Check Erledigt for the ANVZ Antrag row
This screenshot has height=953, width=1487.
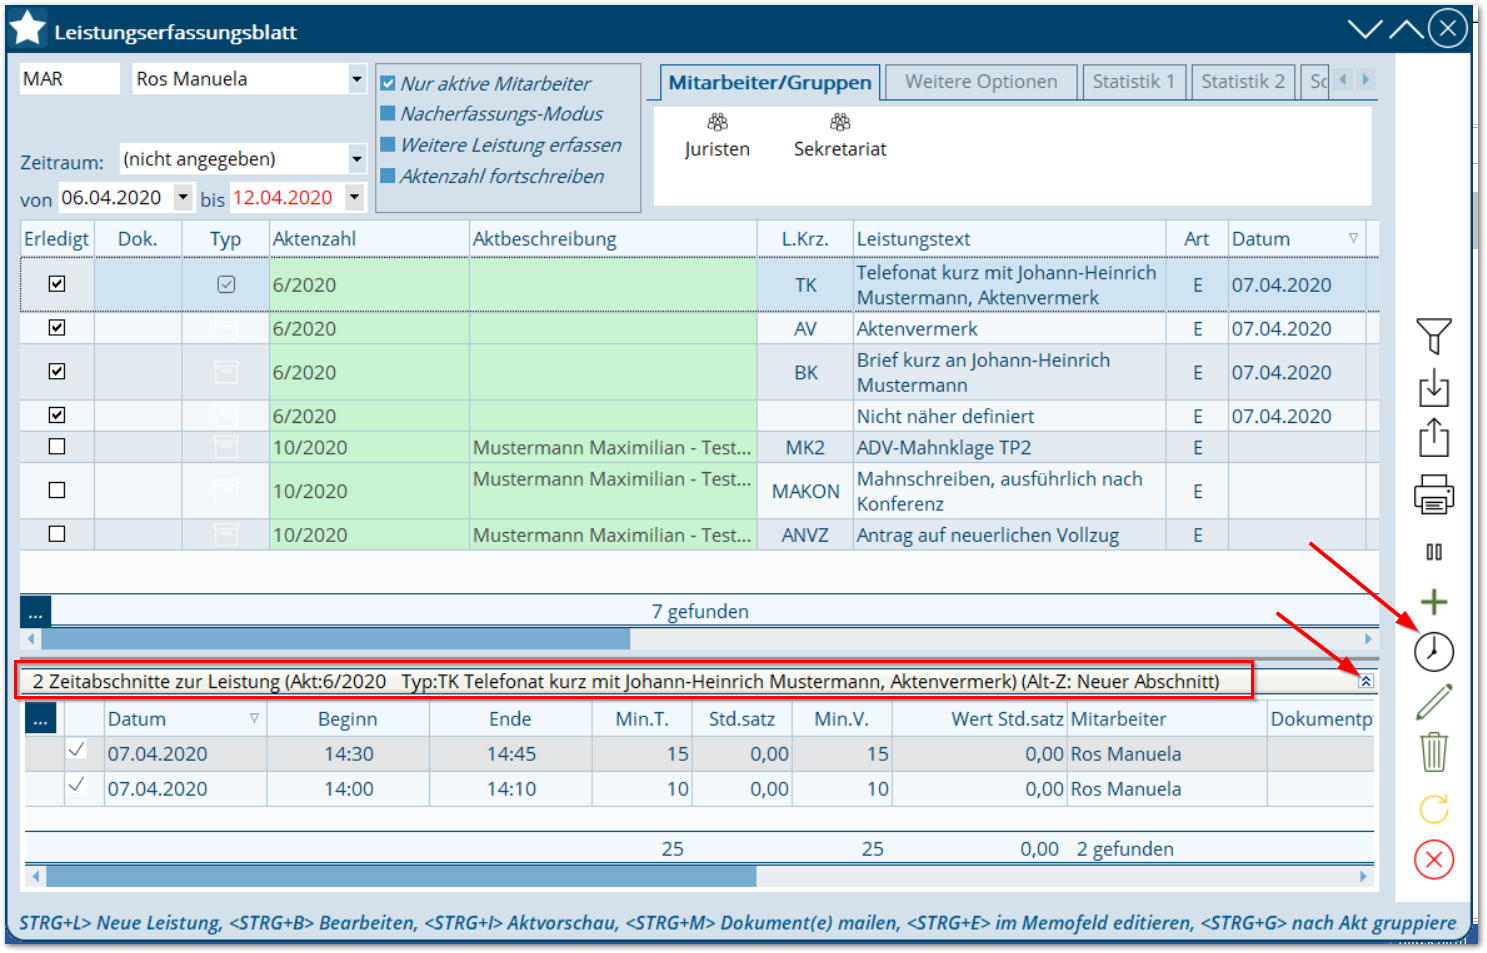[x=57, y=534]
